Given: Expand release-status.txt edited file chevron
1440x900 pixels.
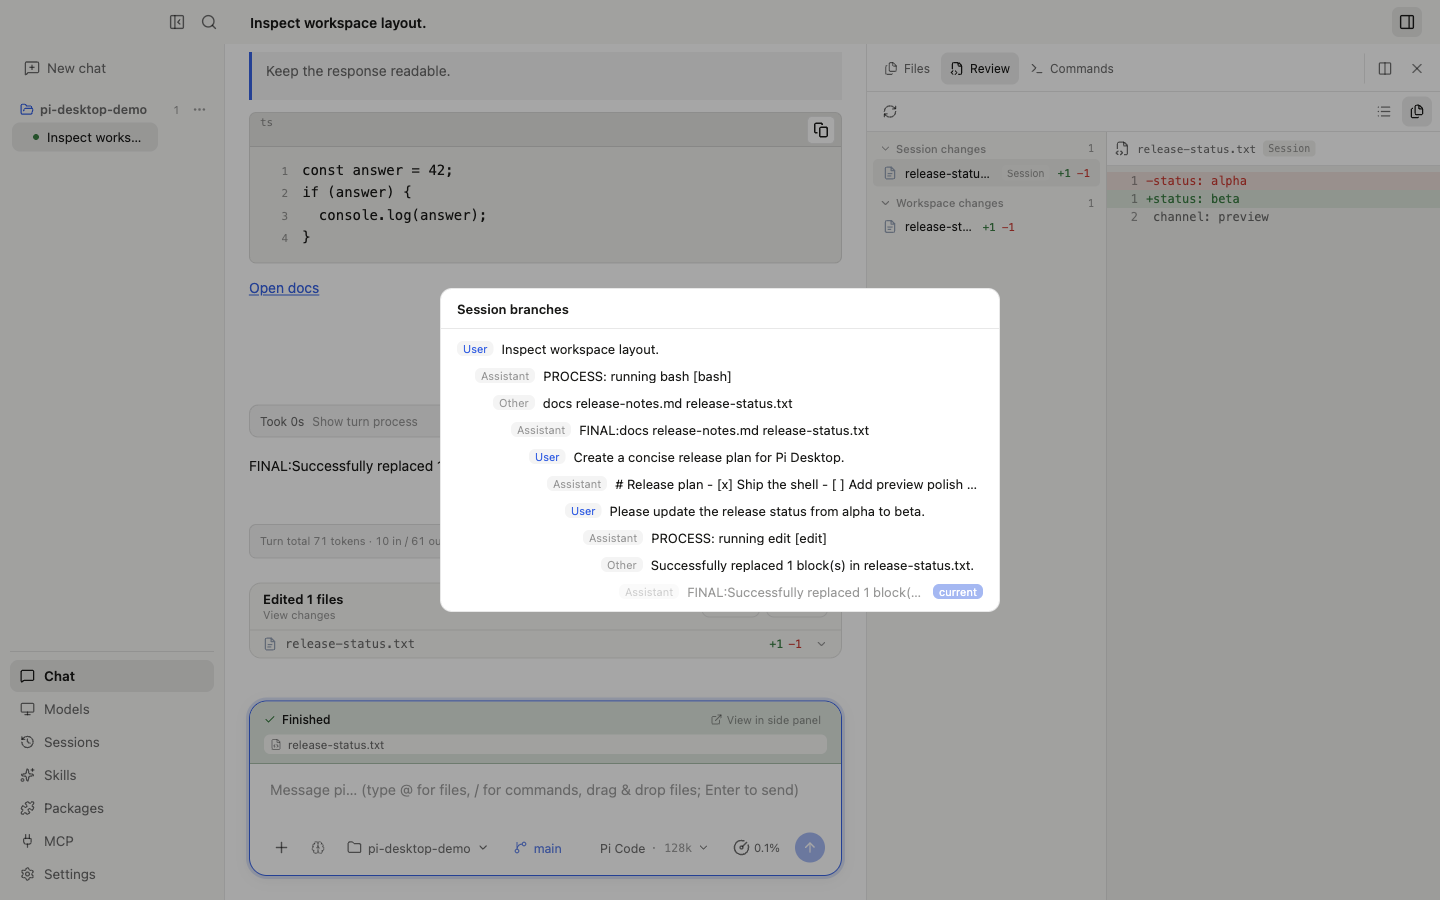Looking at the screenshot, I should (822, 644).
